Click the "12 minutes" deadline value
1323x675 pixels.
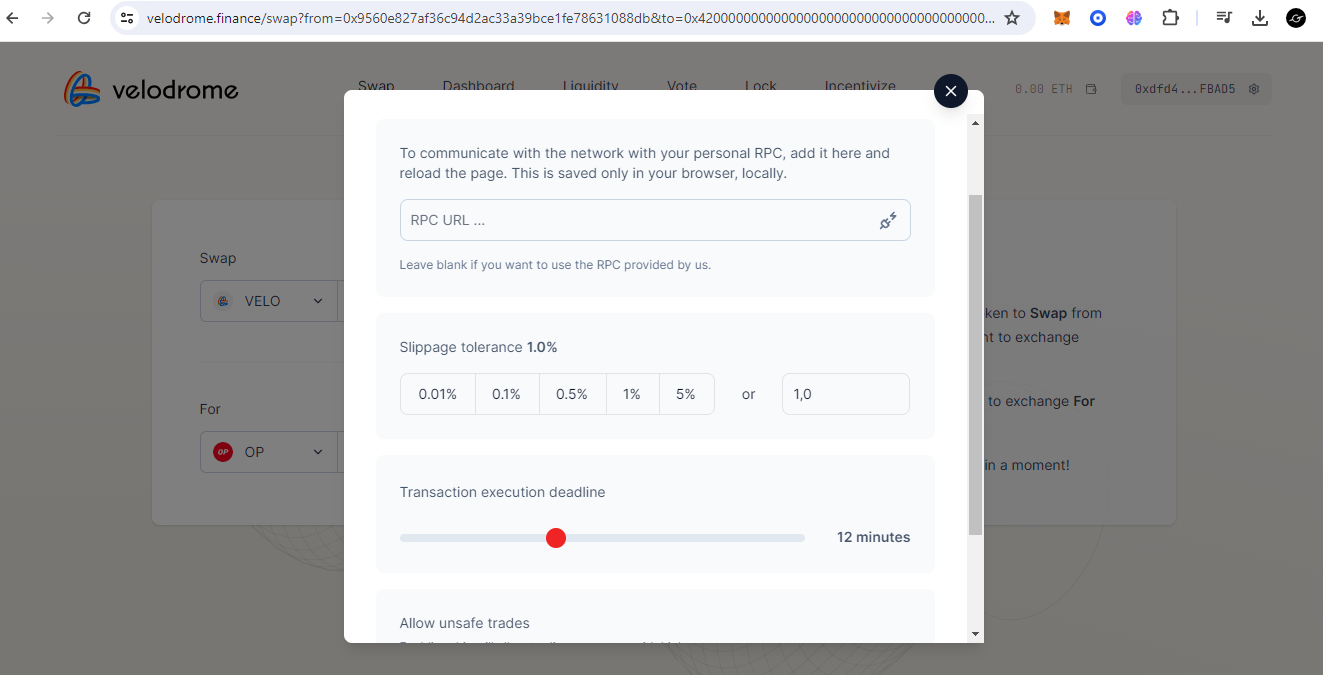point(873,537)
